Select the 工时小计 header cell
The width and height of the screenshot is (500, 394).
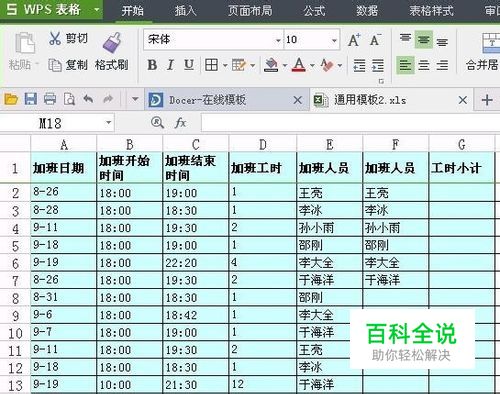point(462,168)
